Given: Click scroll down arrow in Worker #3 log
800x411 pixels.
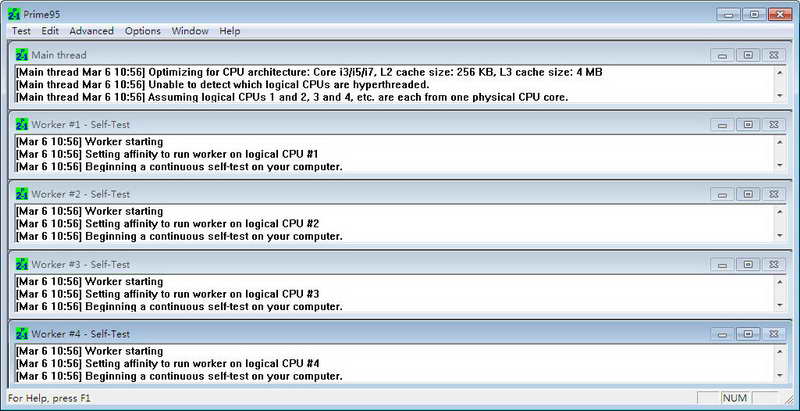Looking at the screenshot, I should click(780, 305).
